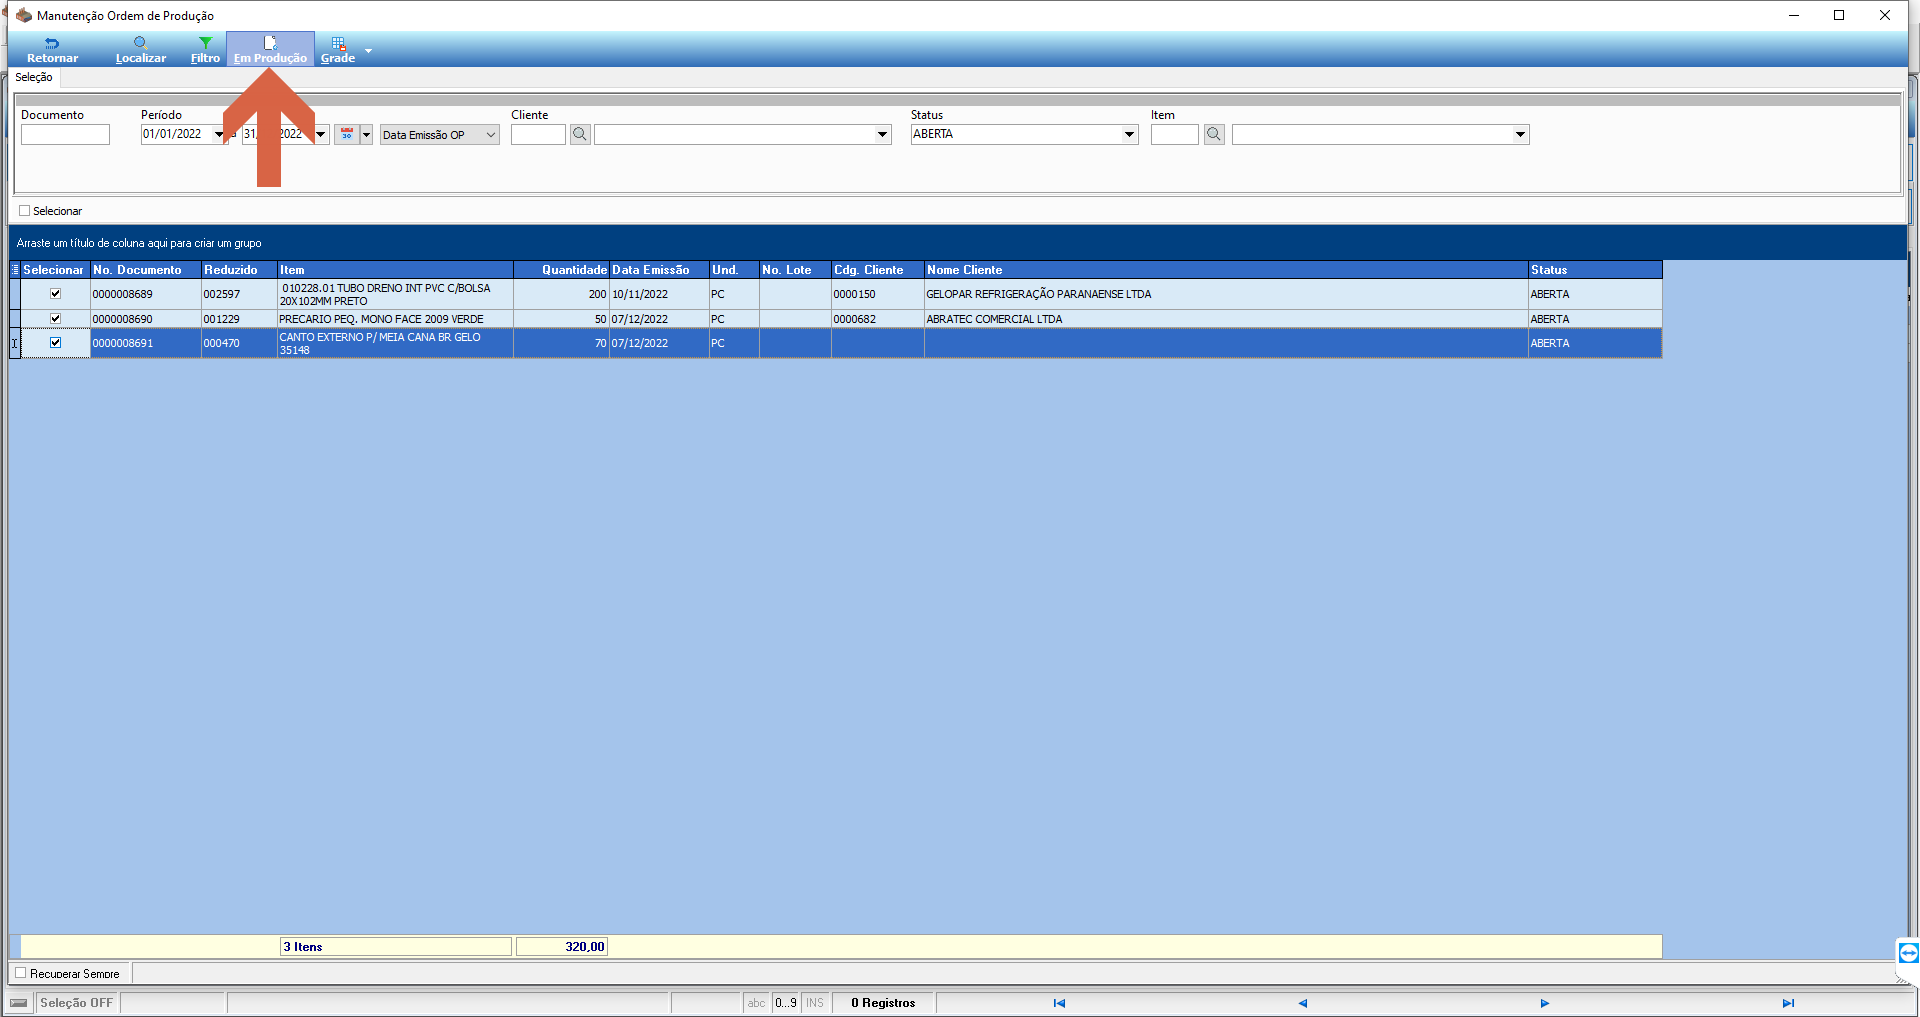Click the Reduzido column header
This screenshot has height=1017, width=1920.
(239, 270)
